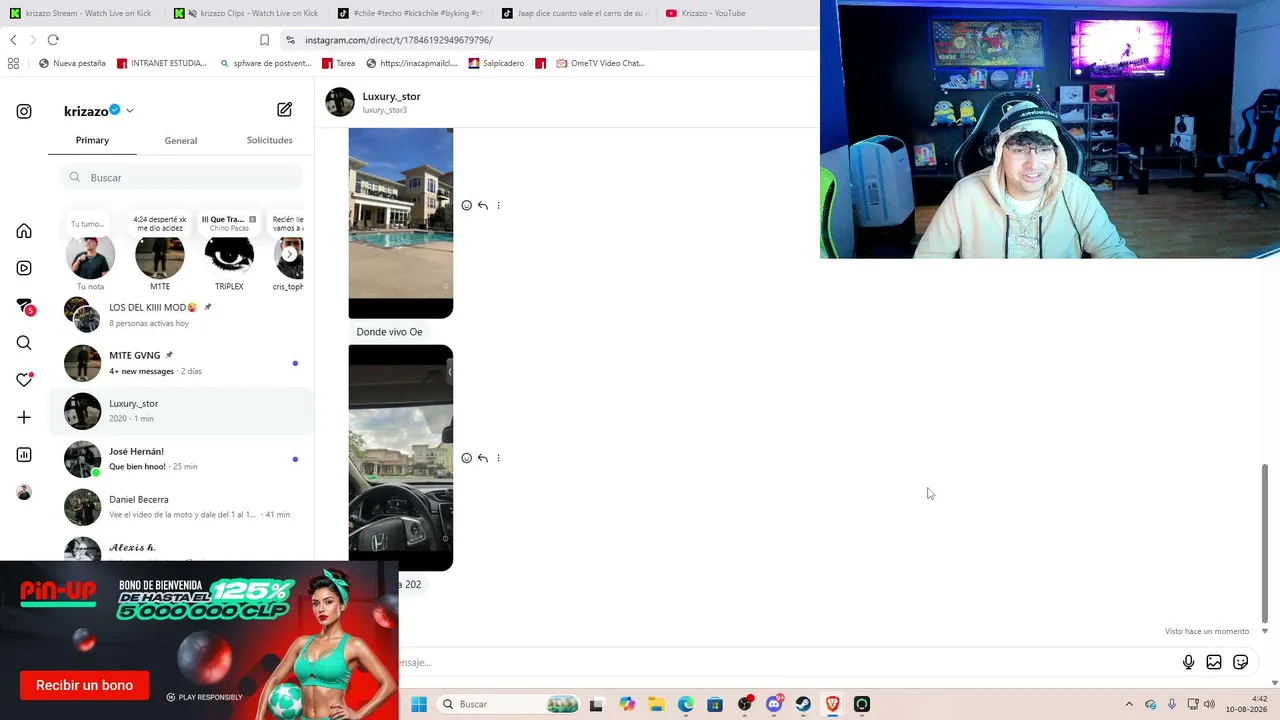Click the chat conversation scrollbar thumb
The height and width of the screenshot is (720, 1280).
(1265, 541)
